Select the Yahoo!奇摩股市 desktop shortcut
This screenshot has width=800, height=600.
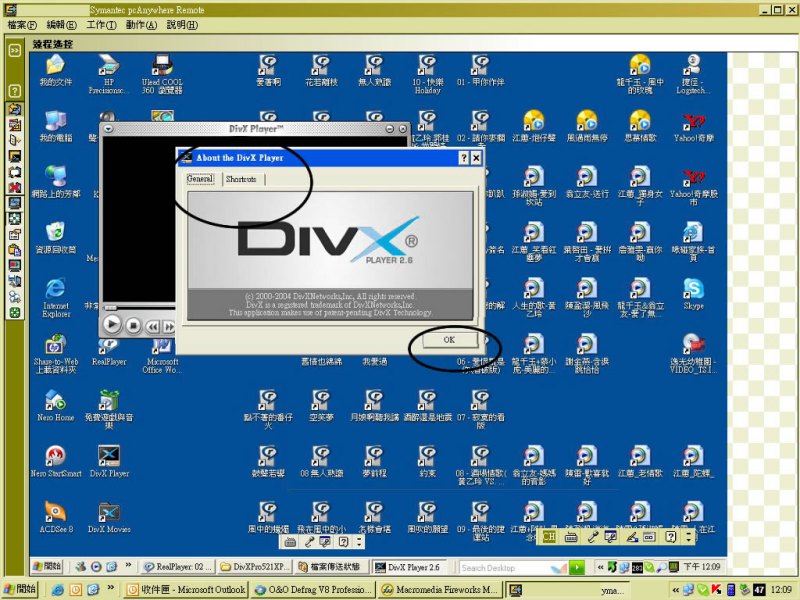point(693,186)
